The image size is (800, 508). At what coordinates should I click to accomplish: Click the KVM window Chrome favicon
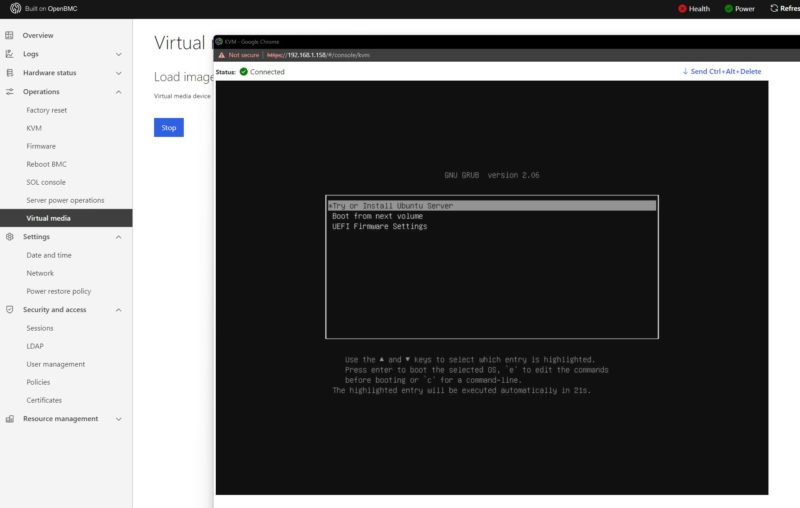click(x=219, y=42)
